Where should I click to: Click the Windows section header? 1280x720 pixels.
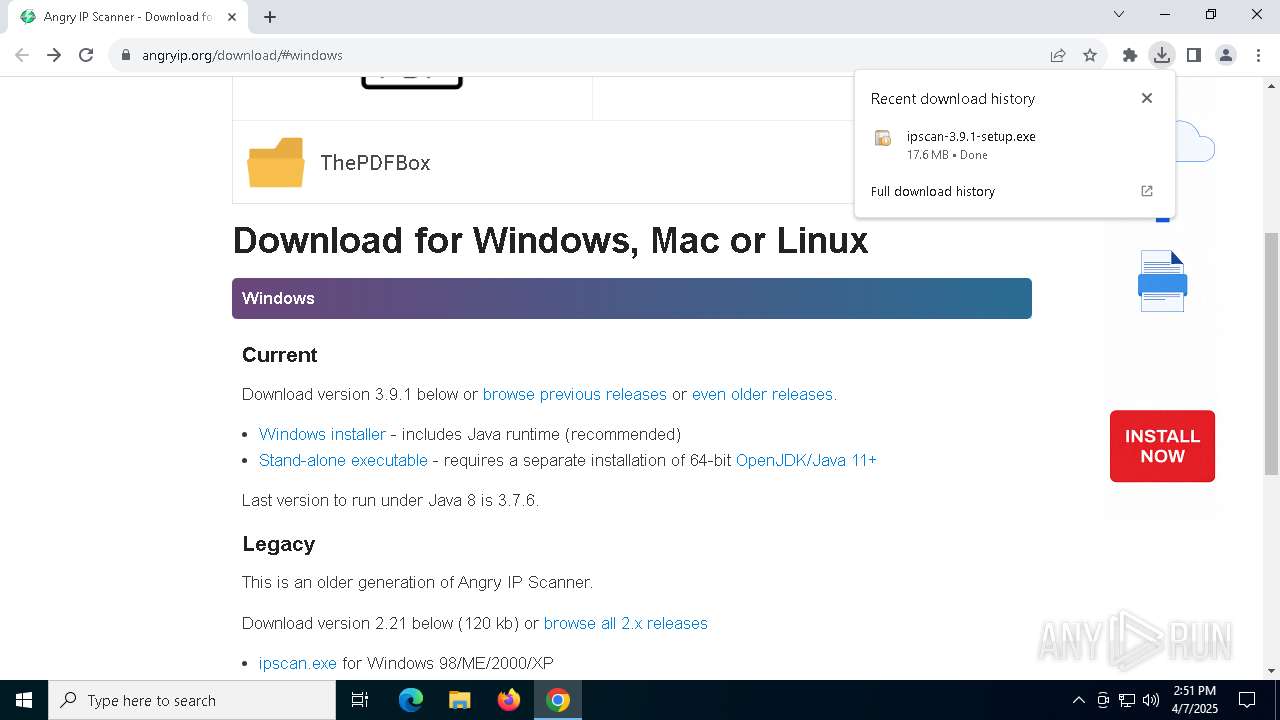[x=632, y=298]
